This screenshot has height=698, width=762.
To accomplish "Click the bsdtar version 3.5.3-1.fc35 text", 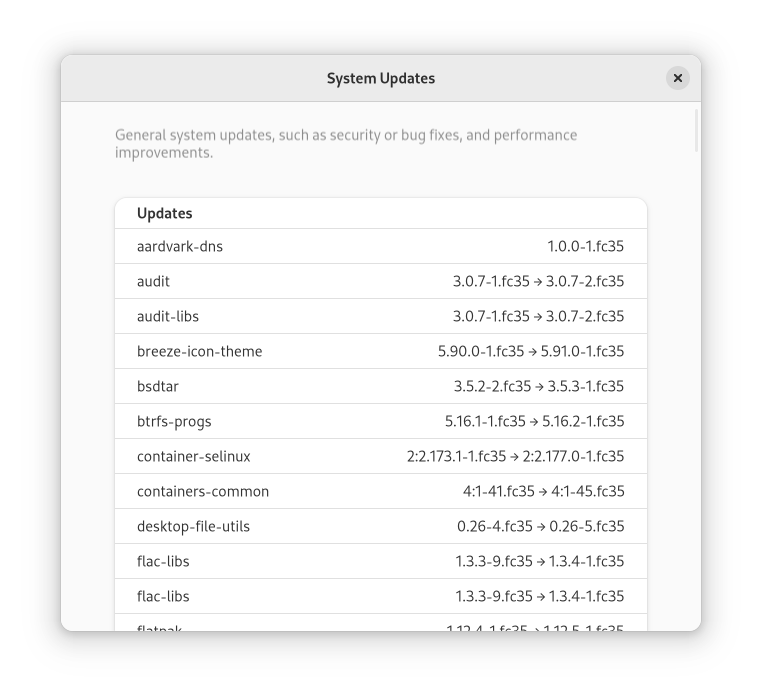I will (x=585, y=386).
